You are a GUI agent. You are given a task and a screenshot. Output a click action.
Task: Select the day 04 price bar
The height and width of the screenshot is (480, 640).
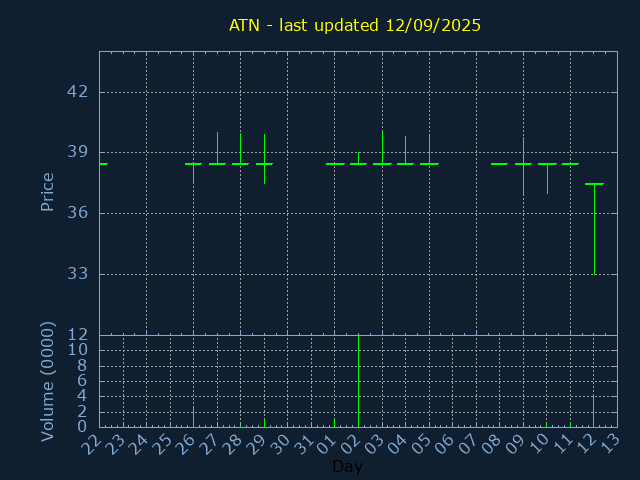pyautogui.click(x=405, y=150)
